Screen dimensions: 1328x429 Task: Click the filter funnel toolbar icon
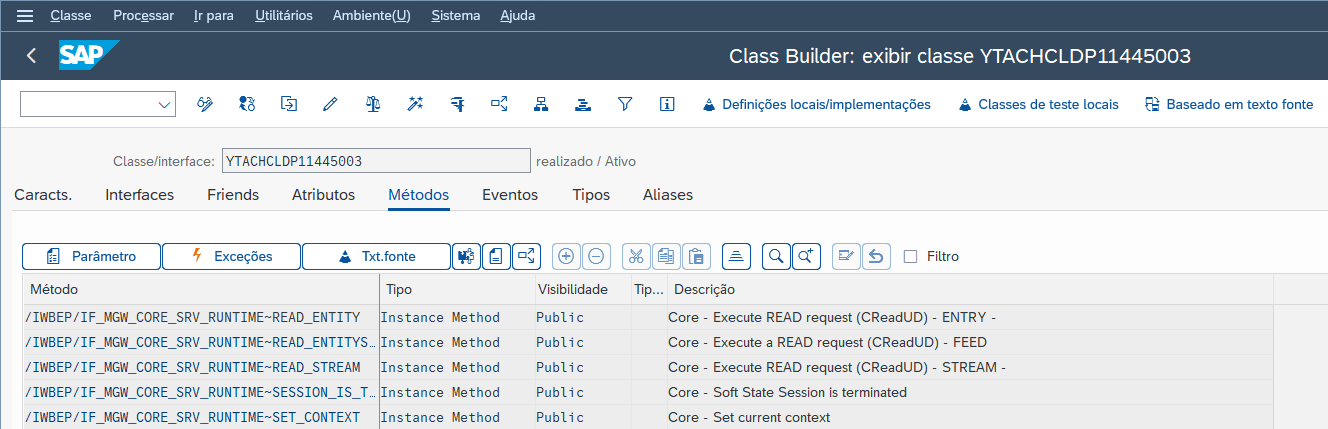(x=625, y=104)
